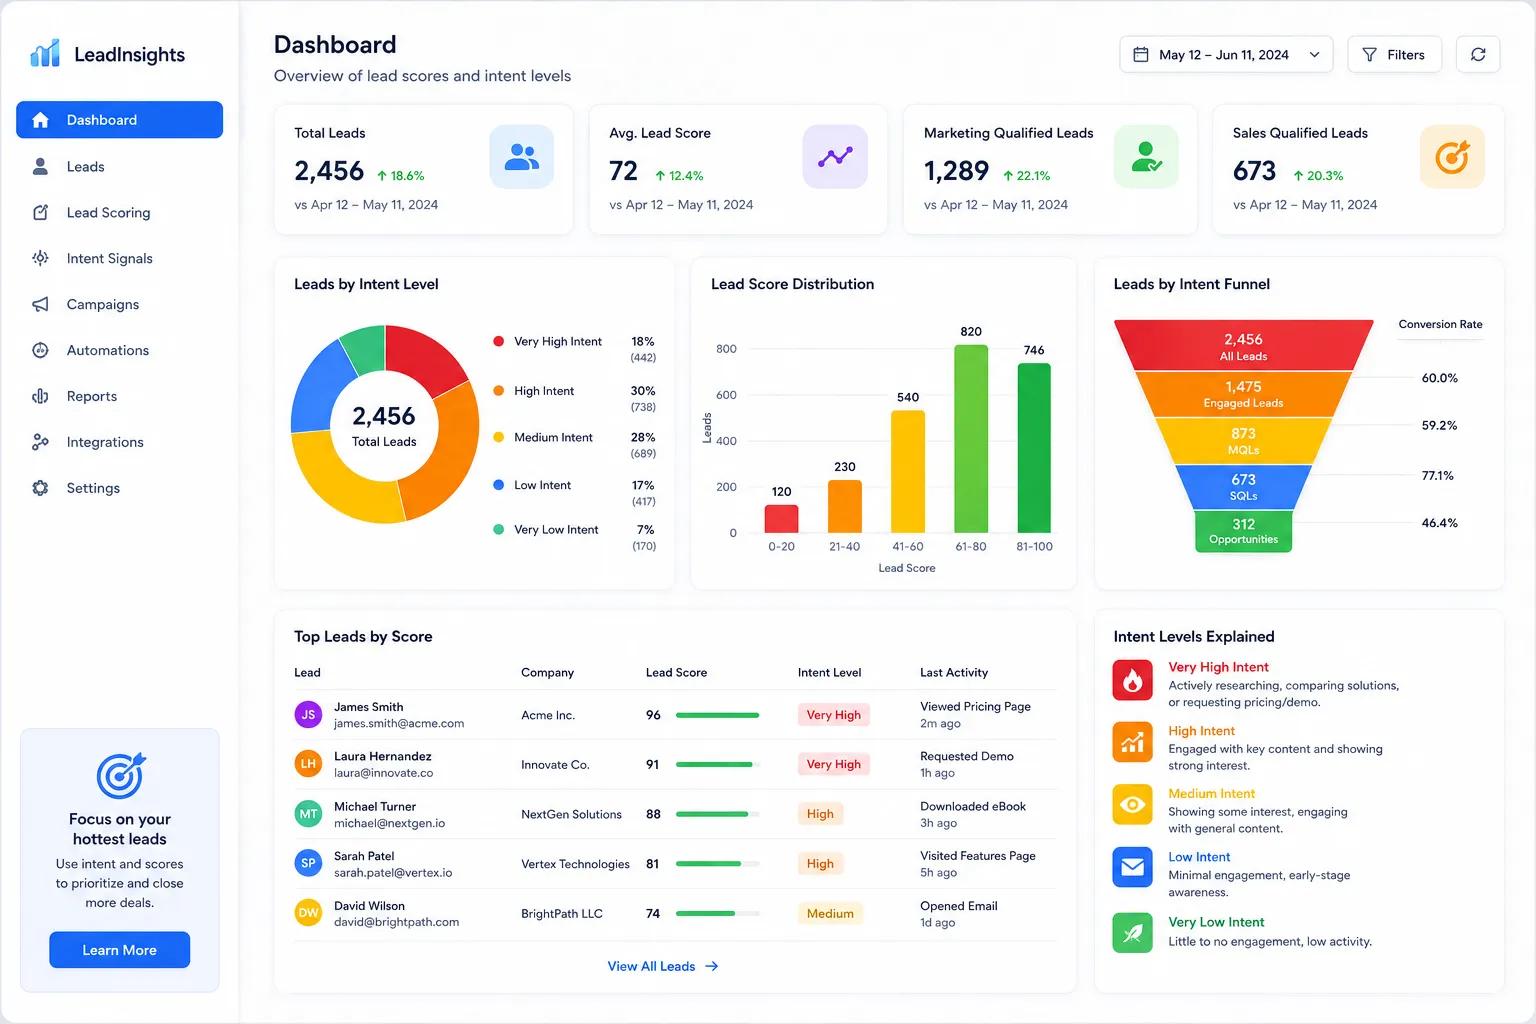This screenshot has width=1536, height=1024.
Task: Click the MT avatar for Michael Turner
Action: pos(308,814)
